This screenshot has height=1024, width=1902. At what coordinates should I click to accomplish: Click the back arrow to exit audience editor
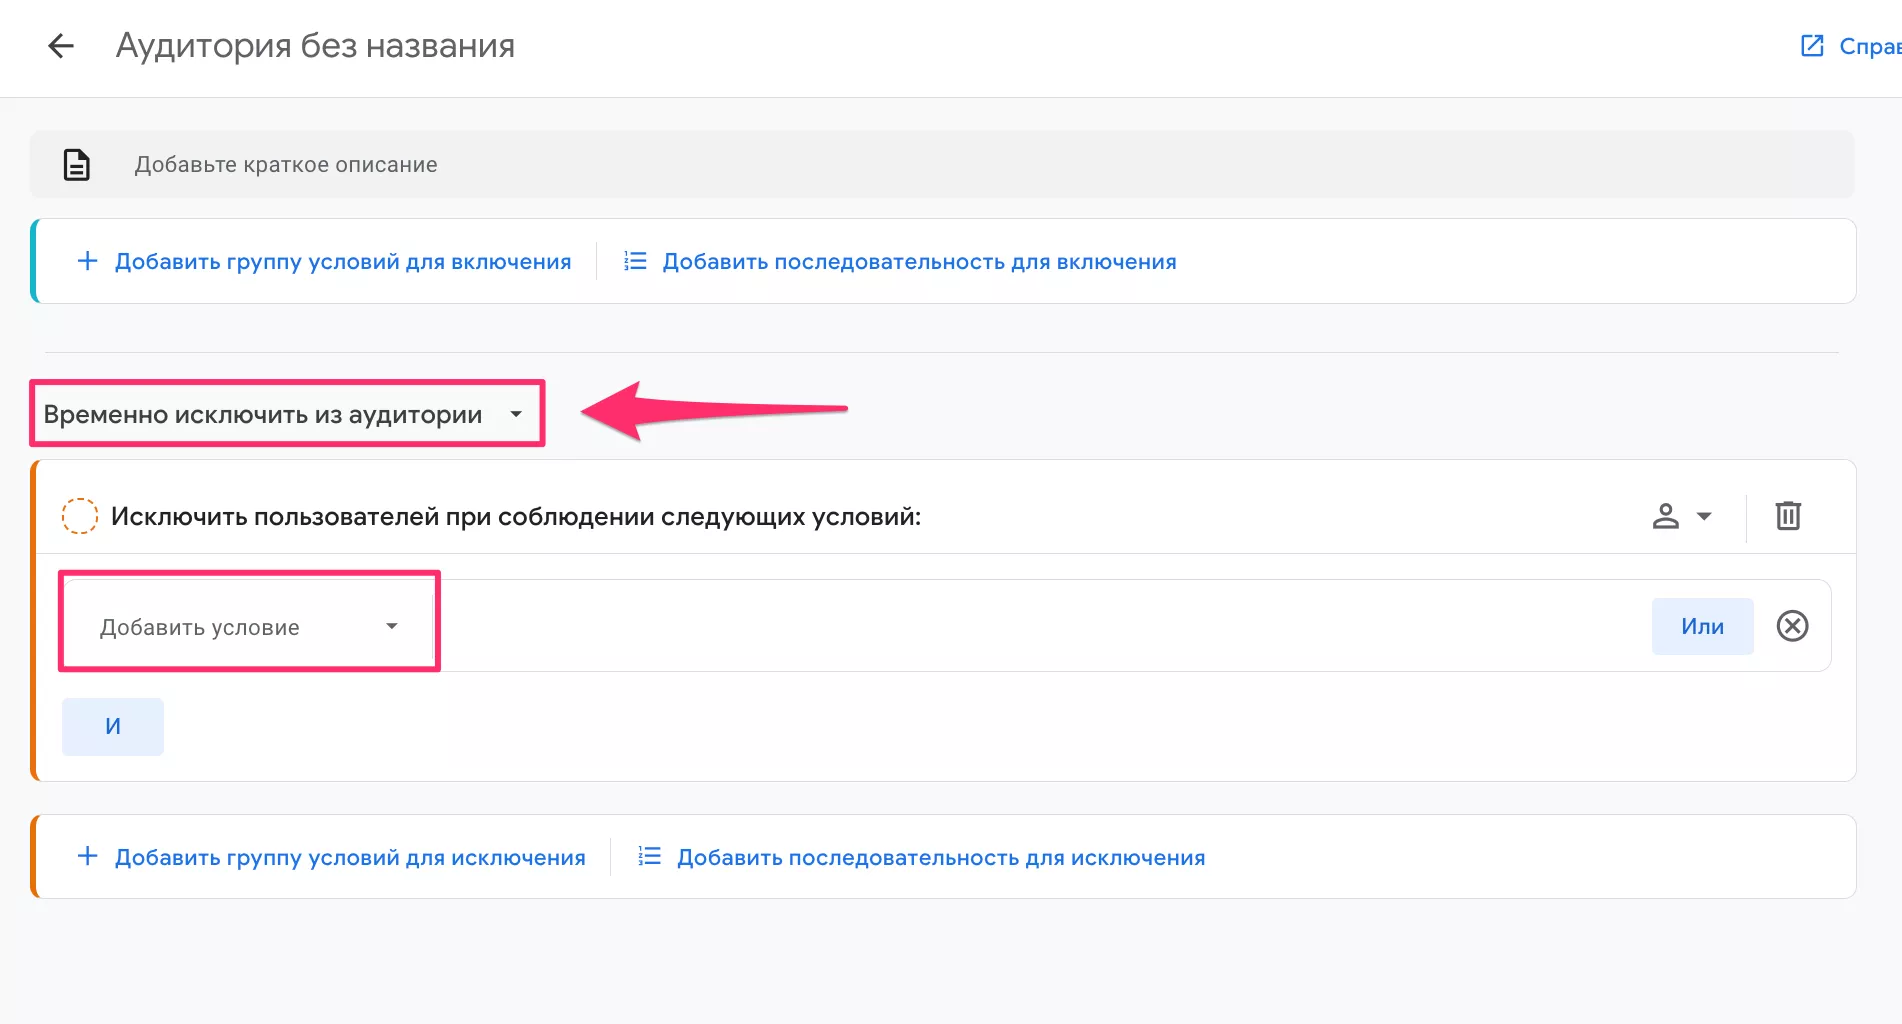click(x=61, y=46)
